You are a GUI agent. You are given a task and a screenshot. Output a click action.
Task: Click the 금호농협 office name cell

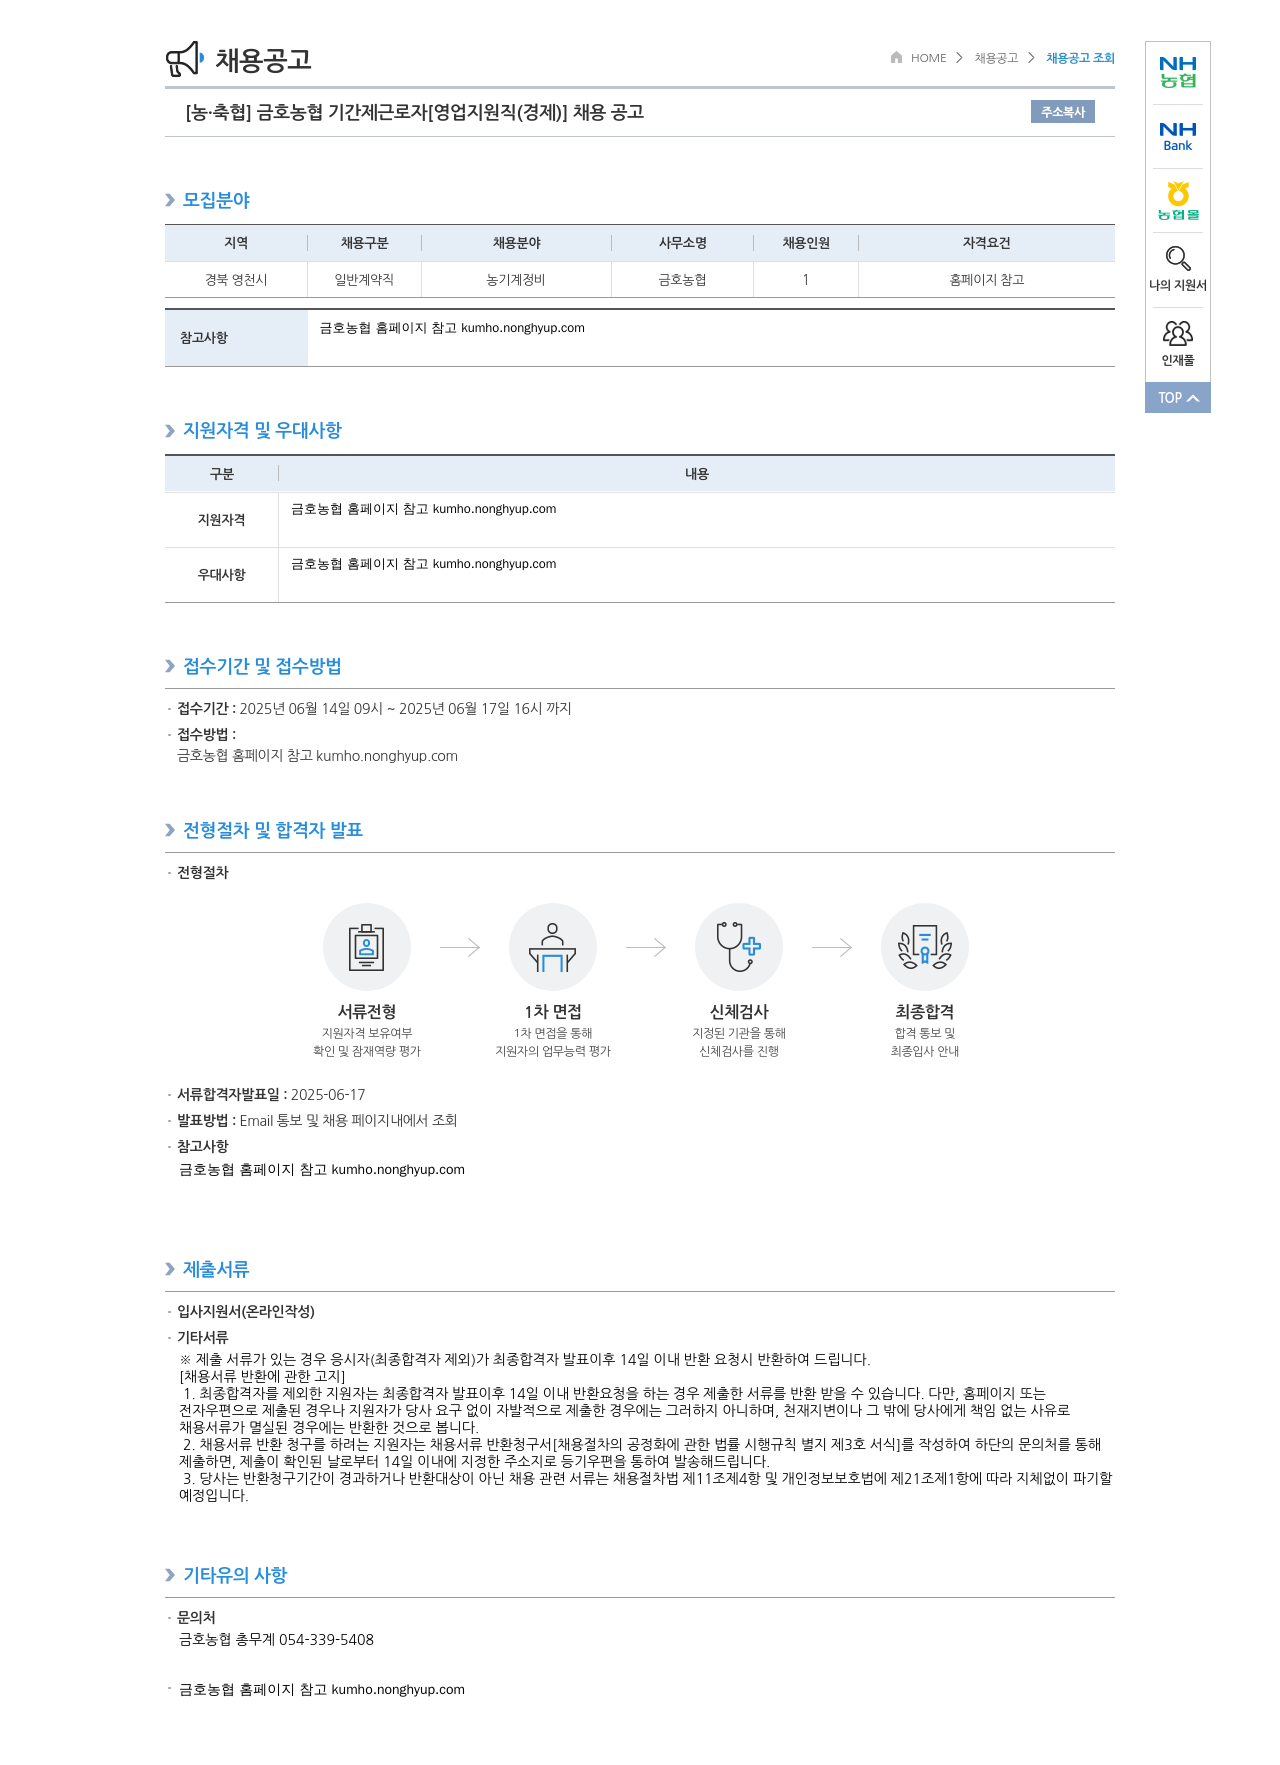pos(682,280)
